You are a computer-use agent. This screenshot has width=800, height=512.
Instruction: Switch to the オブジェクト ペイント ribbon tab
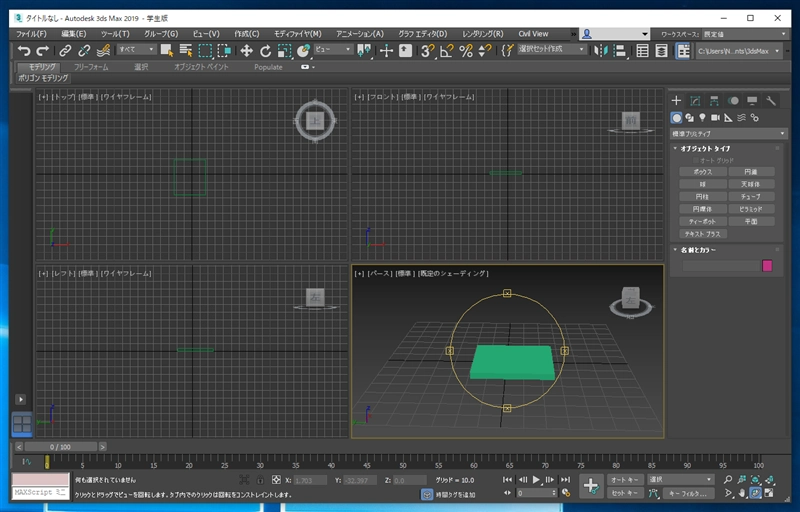point(201,67)
